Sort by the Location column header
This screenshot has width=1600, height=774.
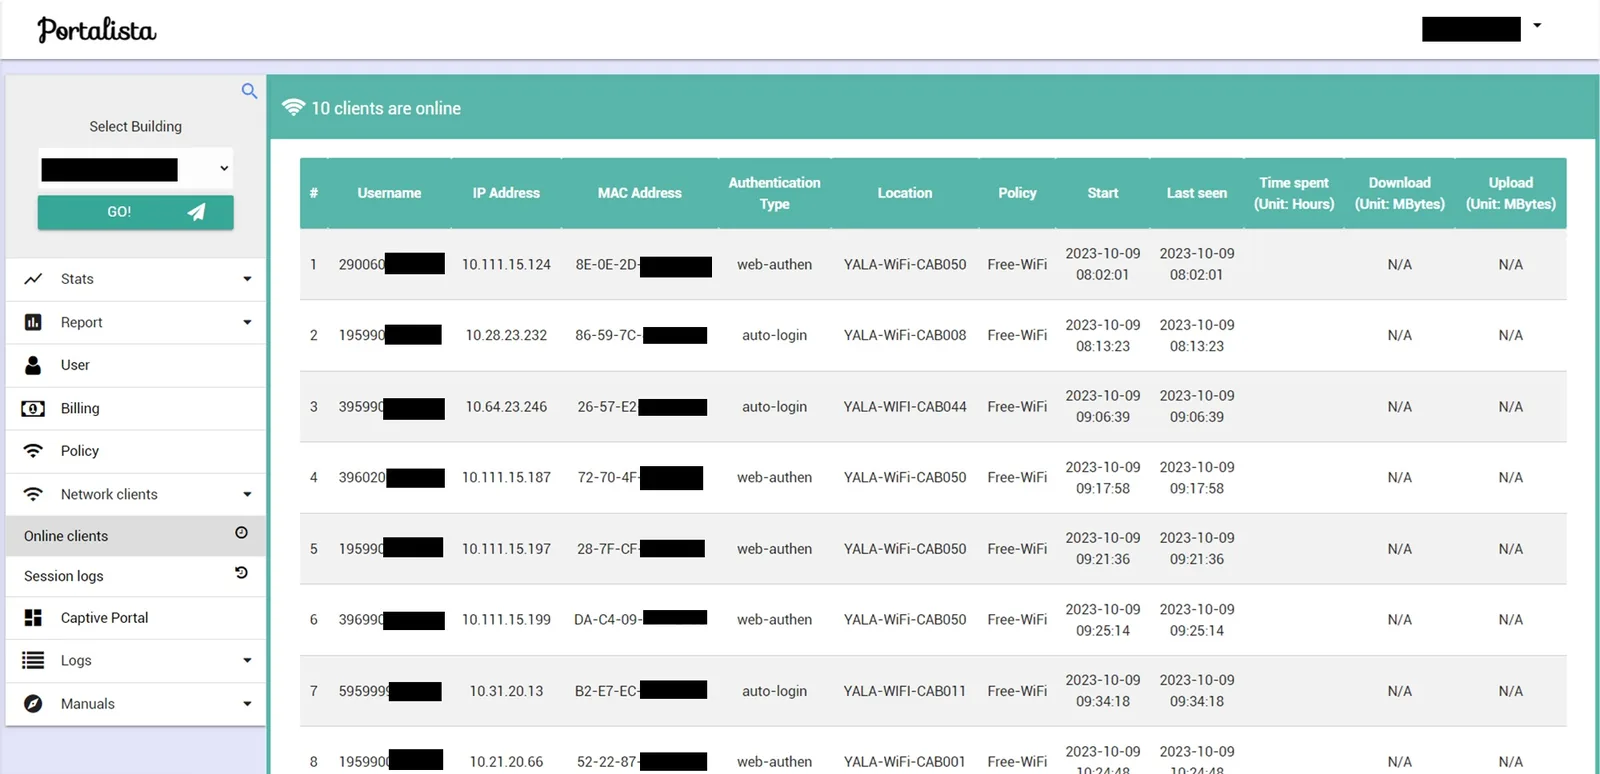tap(905, 193)
